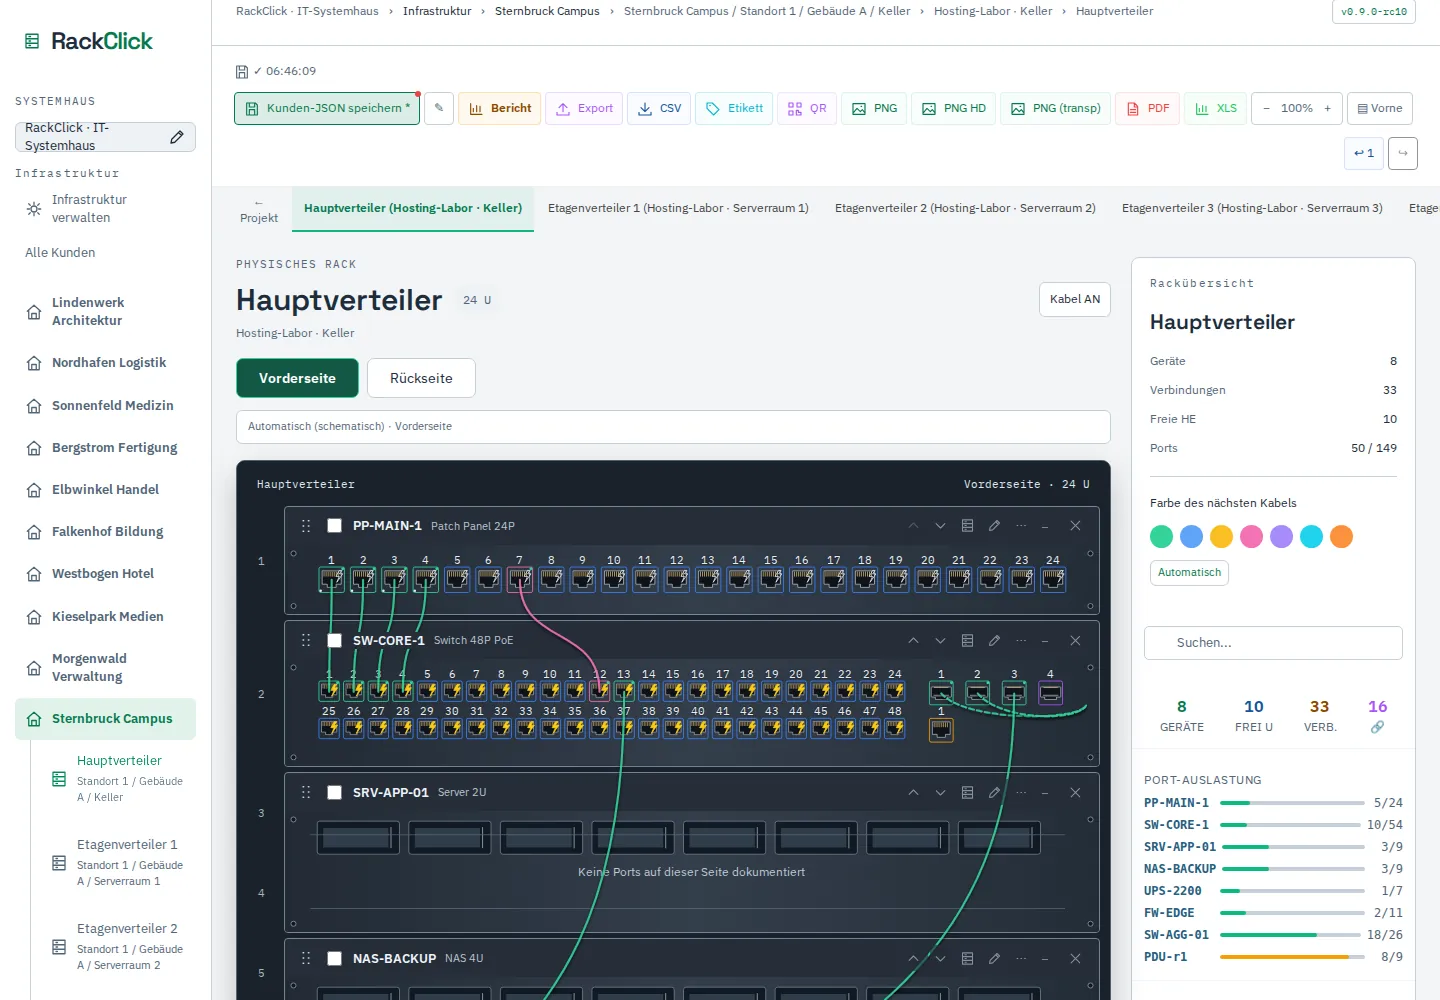This screenshot has width=1440, height=1000.
Task: Switch to the Etagenverteiler 3 tab
Action: [x=1252, y=208]
